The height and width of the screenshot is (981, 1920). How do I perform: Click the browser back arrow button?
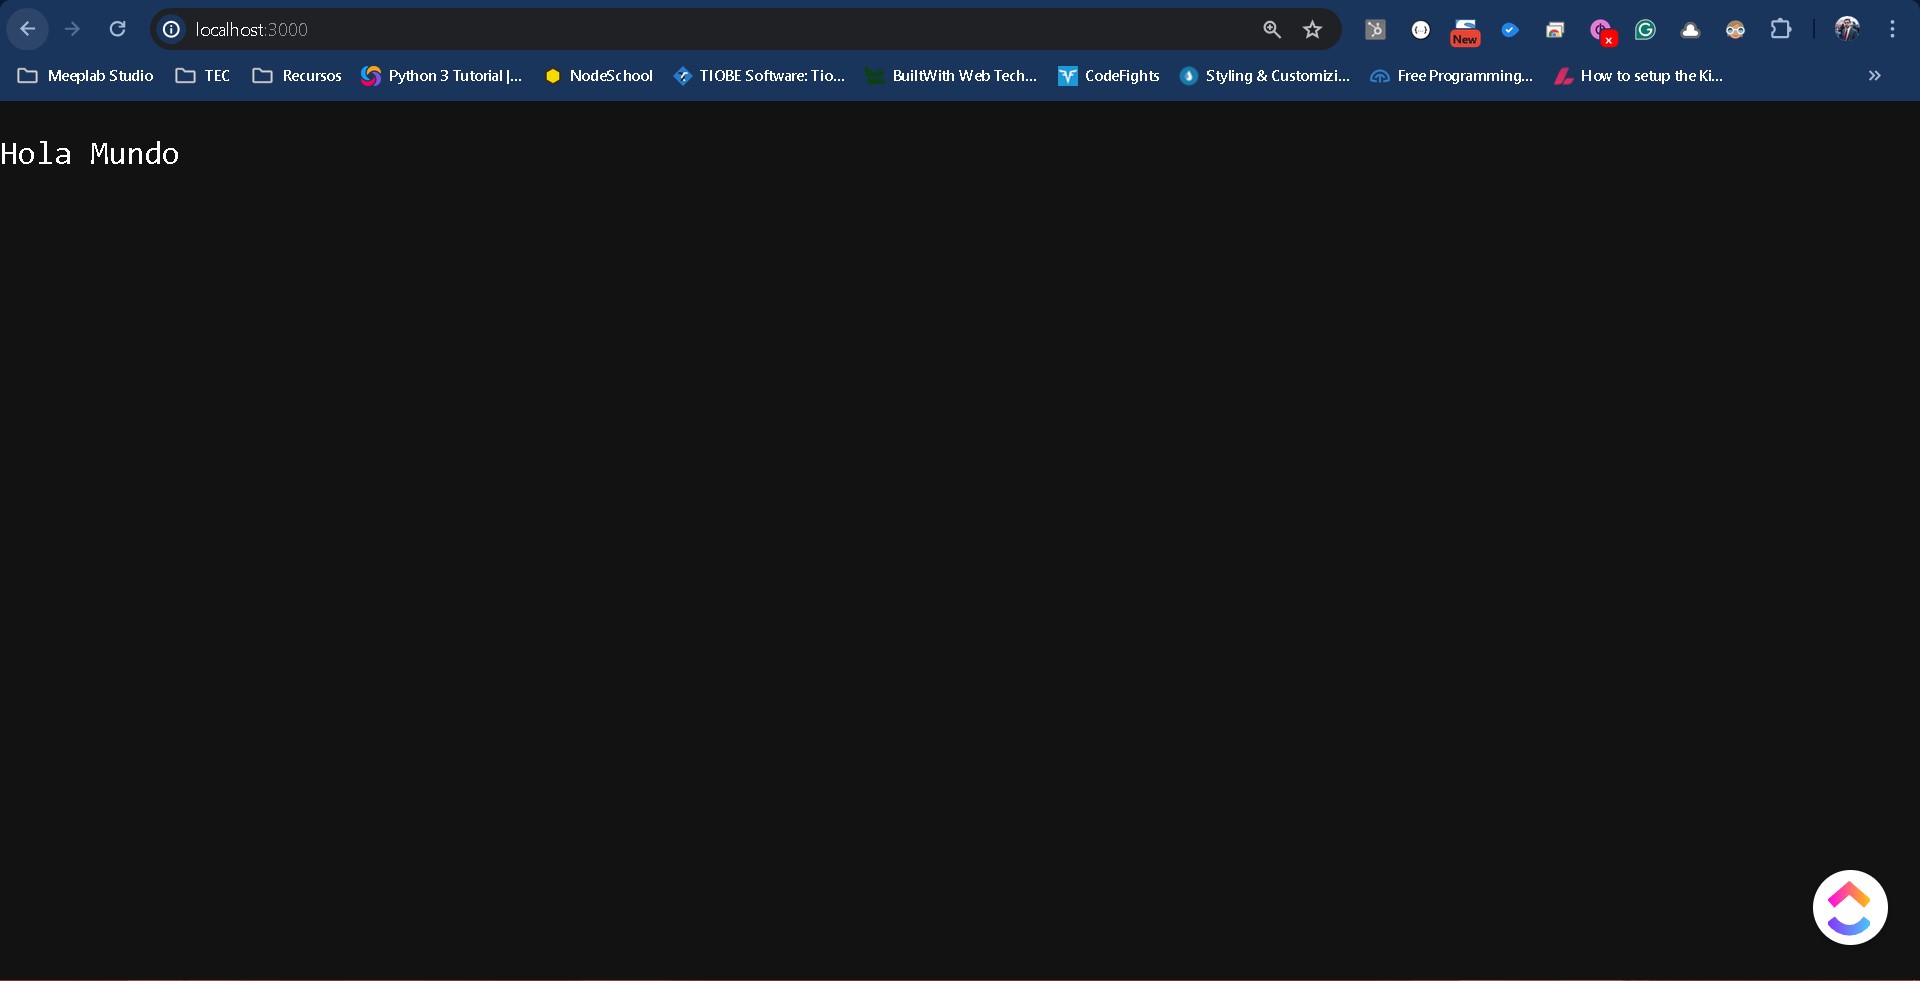[x=28, y=29]
